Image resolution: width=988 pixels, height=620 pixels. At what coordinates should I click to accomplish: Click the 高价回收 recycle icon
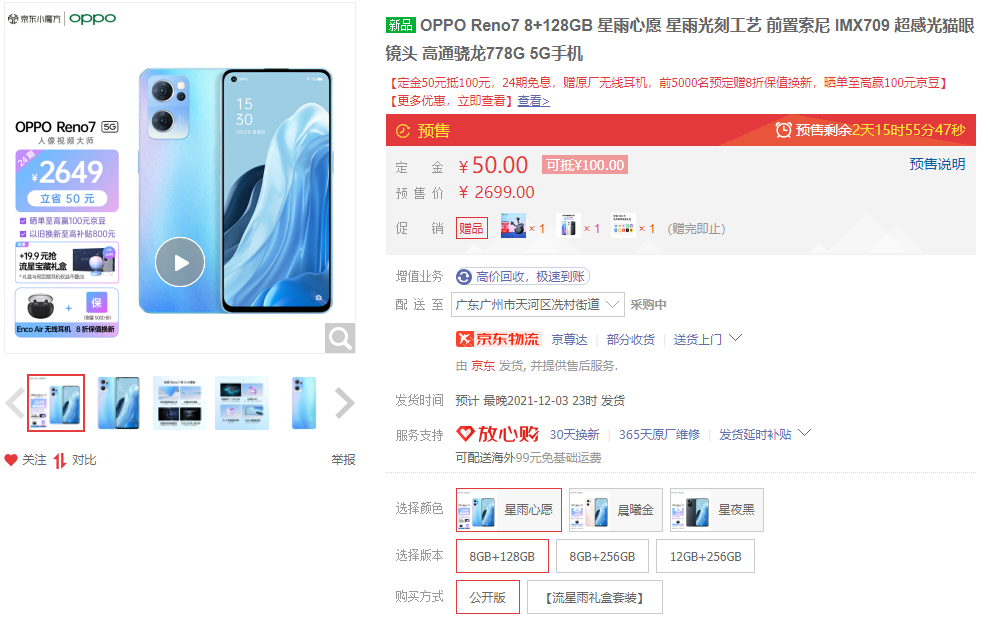coord(464,277)
